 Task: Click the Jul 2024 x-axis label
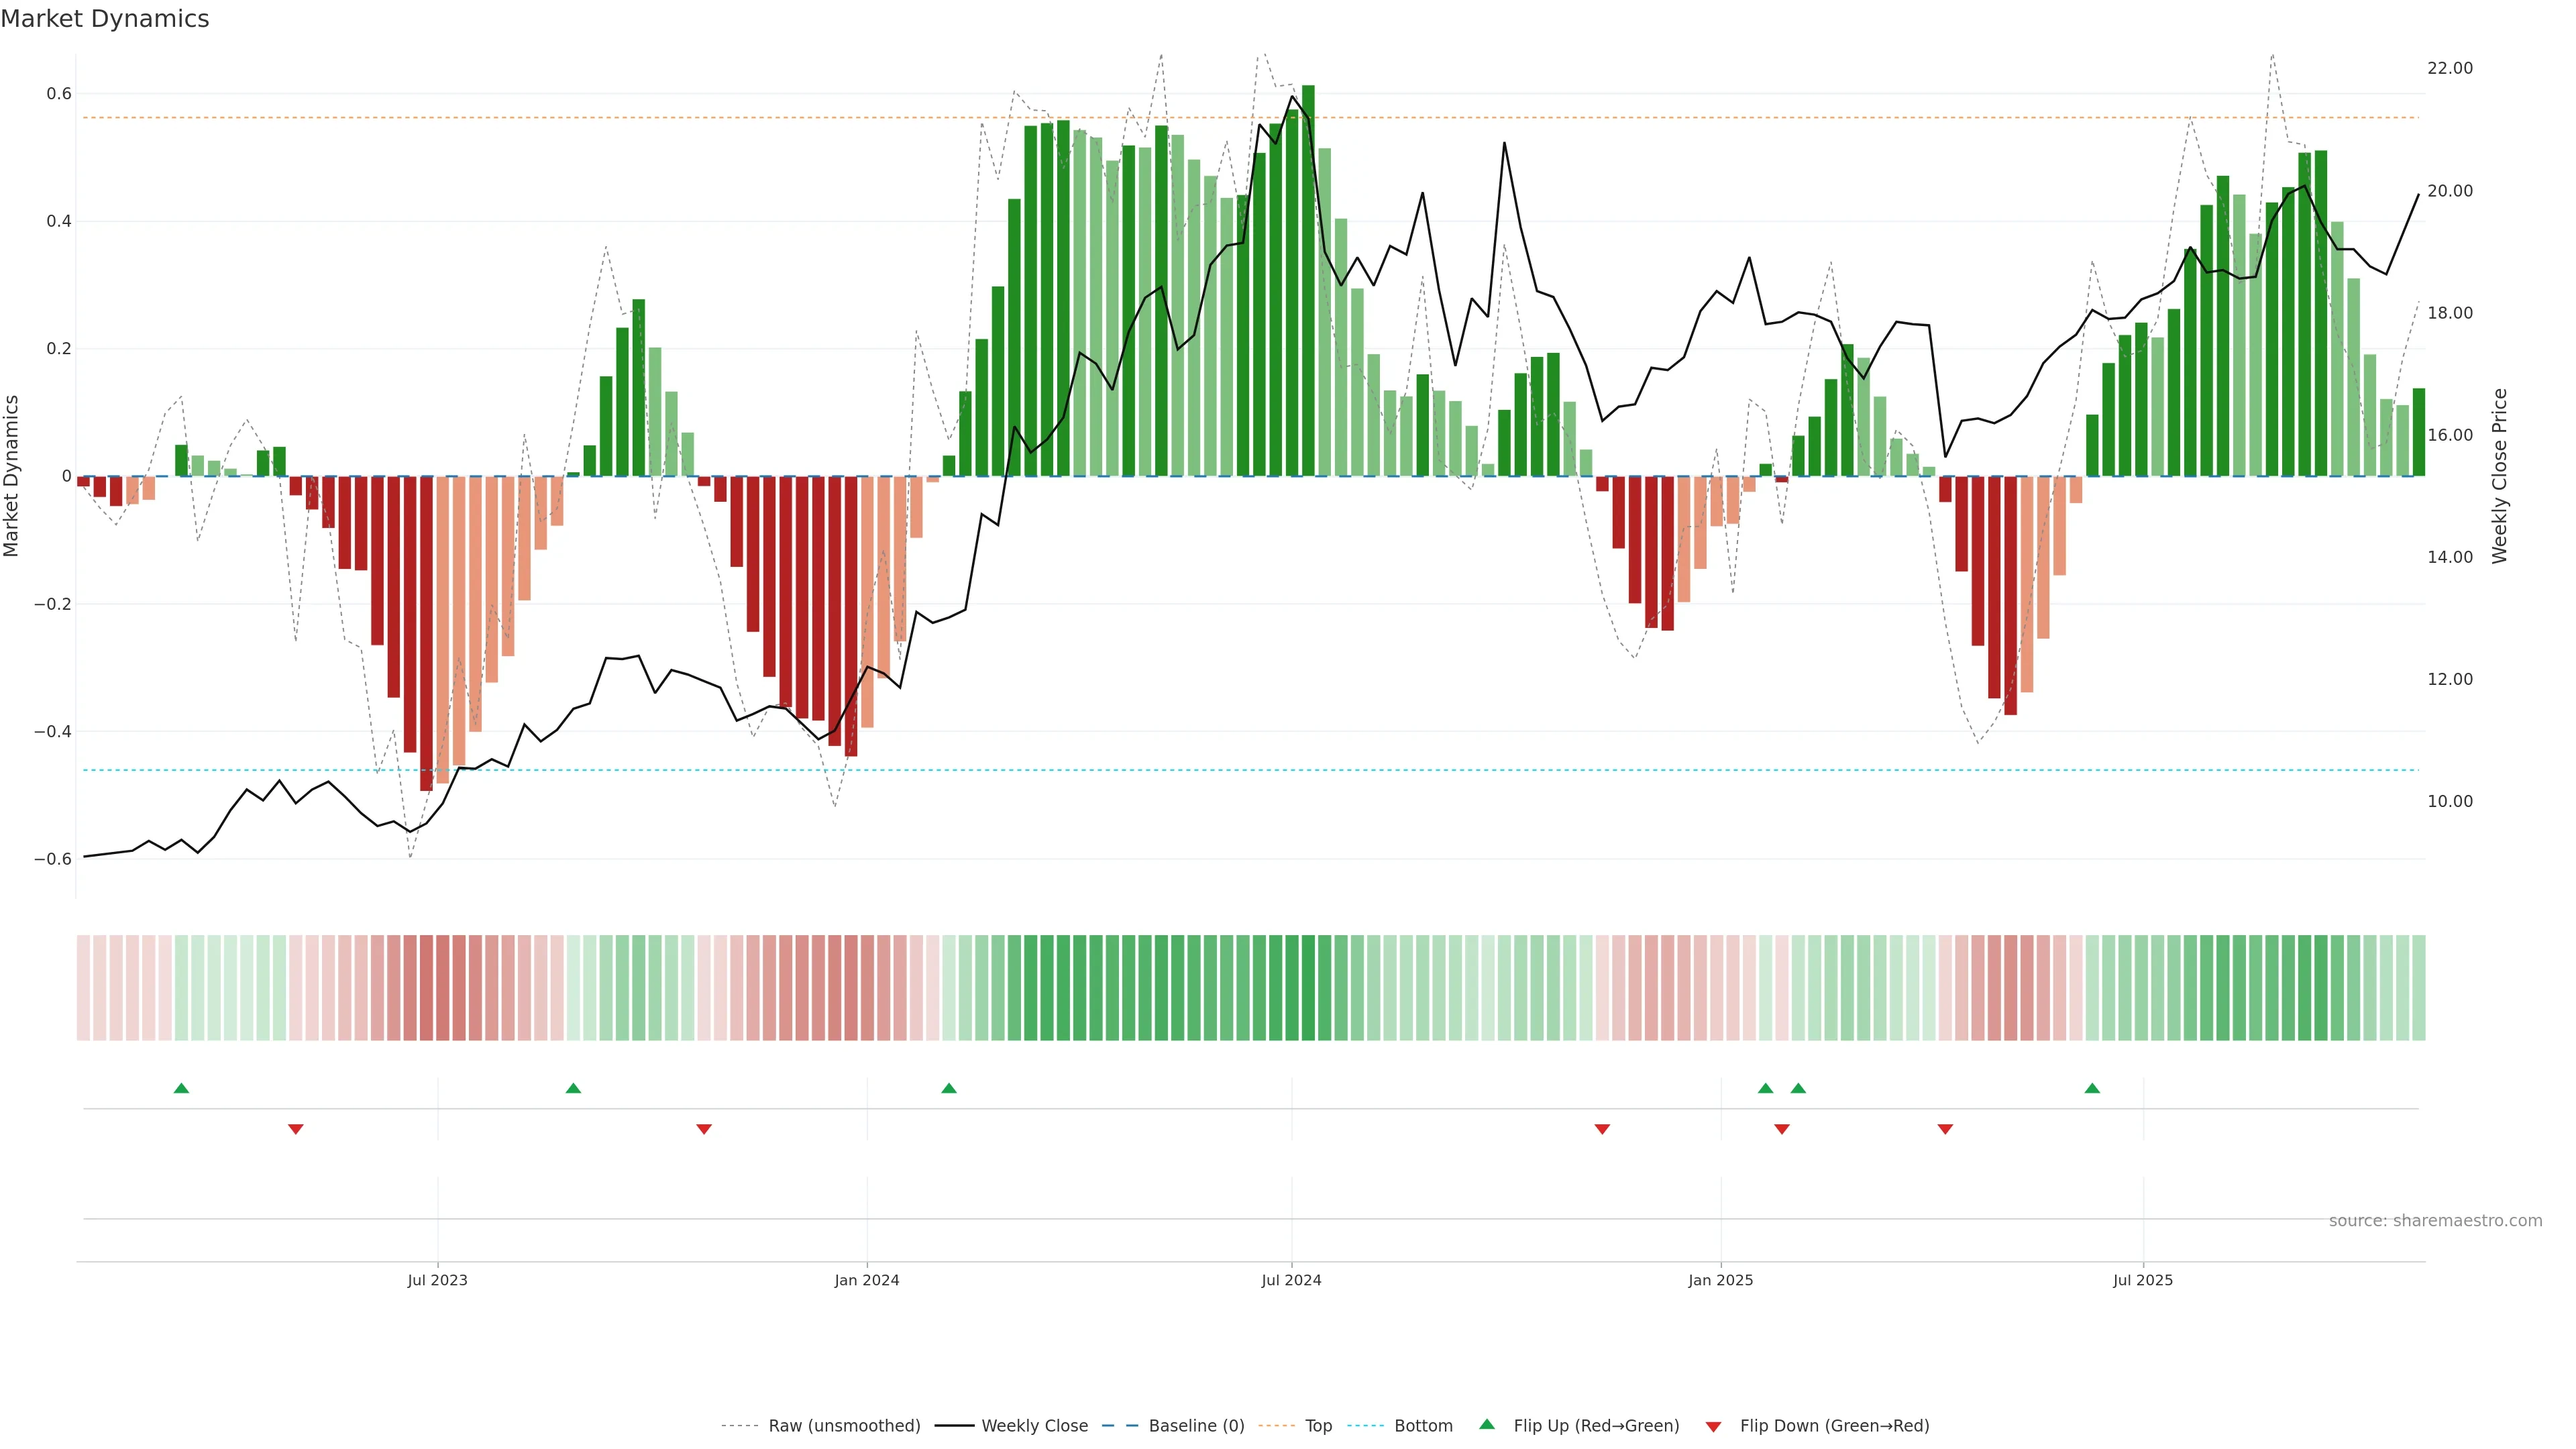(1291, 1280)
